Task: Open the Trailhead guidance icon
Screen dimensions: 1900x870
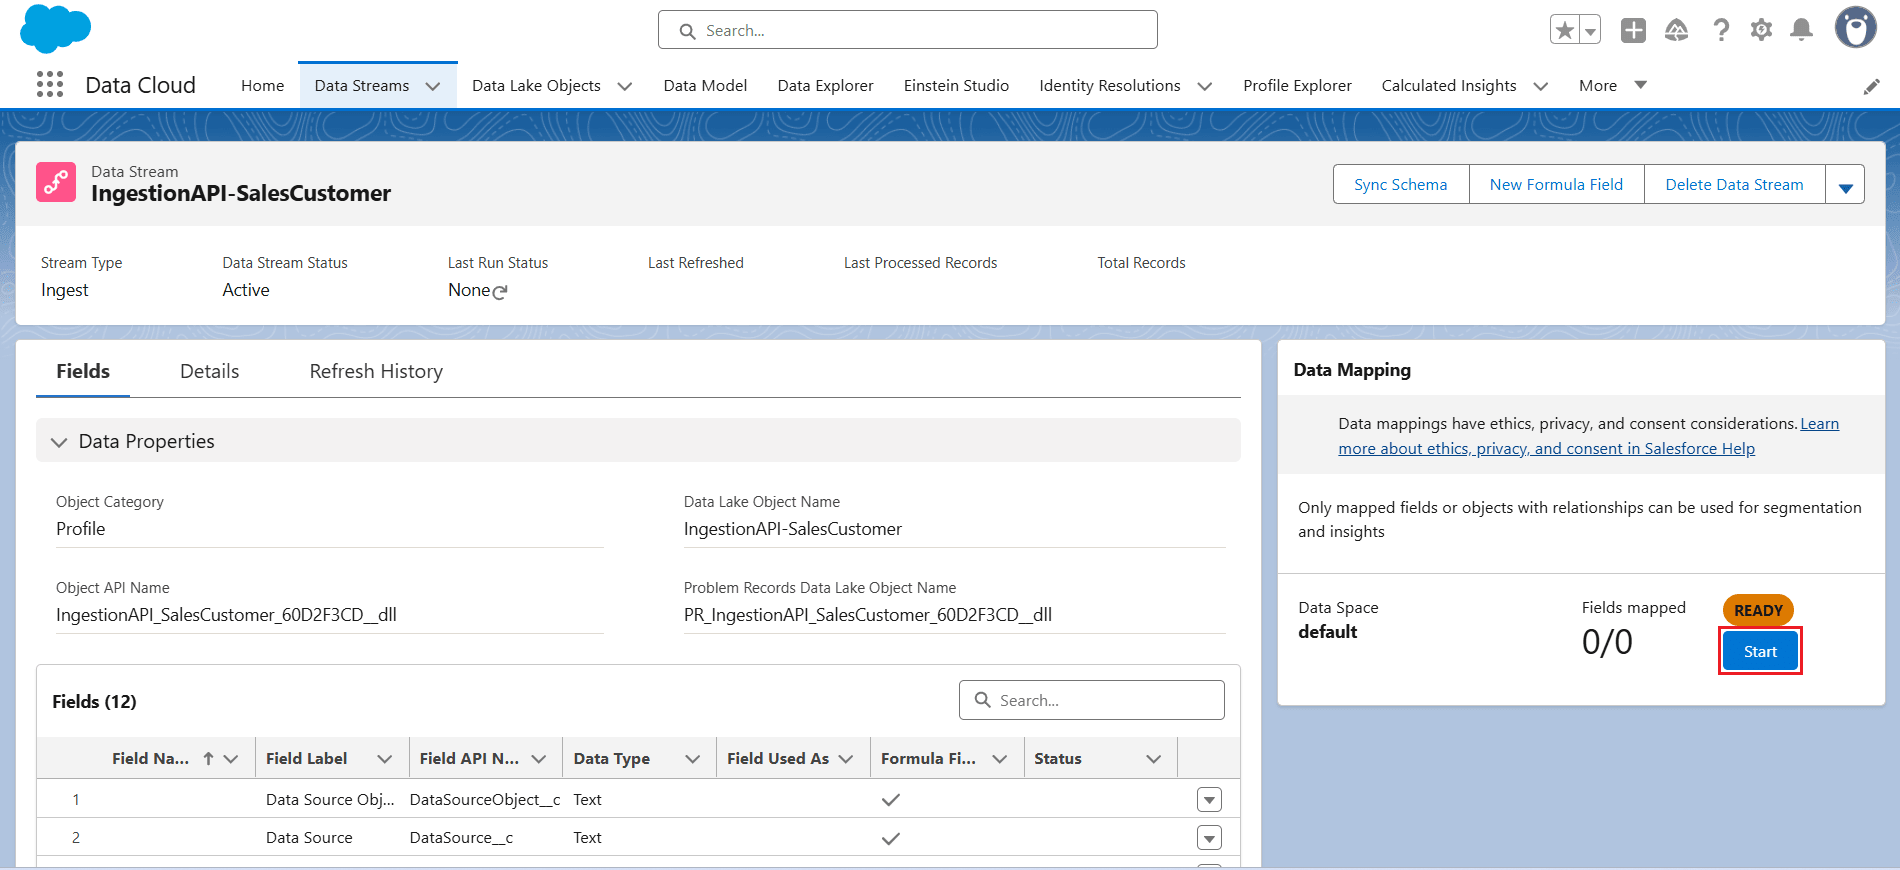Action: [1677, 30]
